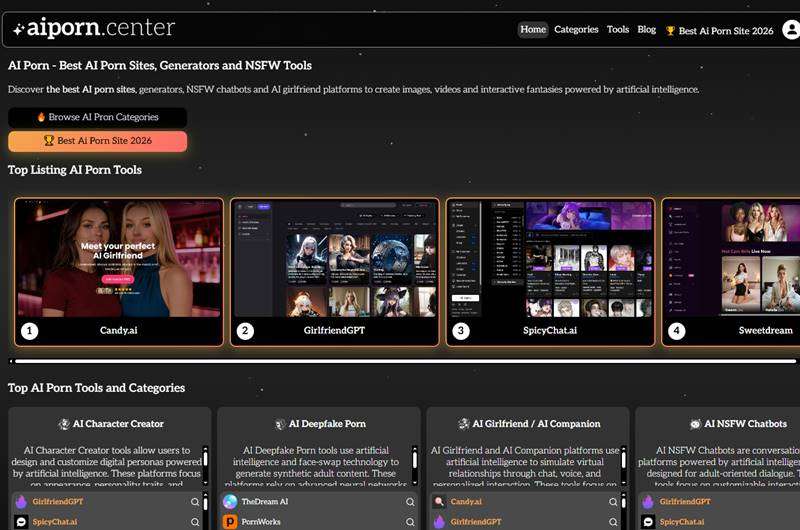Click the AI NSFW Chatbots heading icon
Image resolution: width=800 pixels, height=530 pixels.
pyautogui.click(x=695, y=424)
